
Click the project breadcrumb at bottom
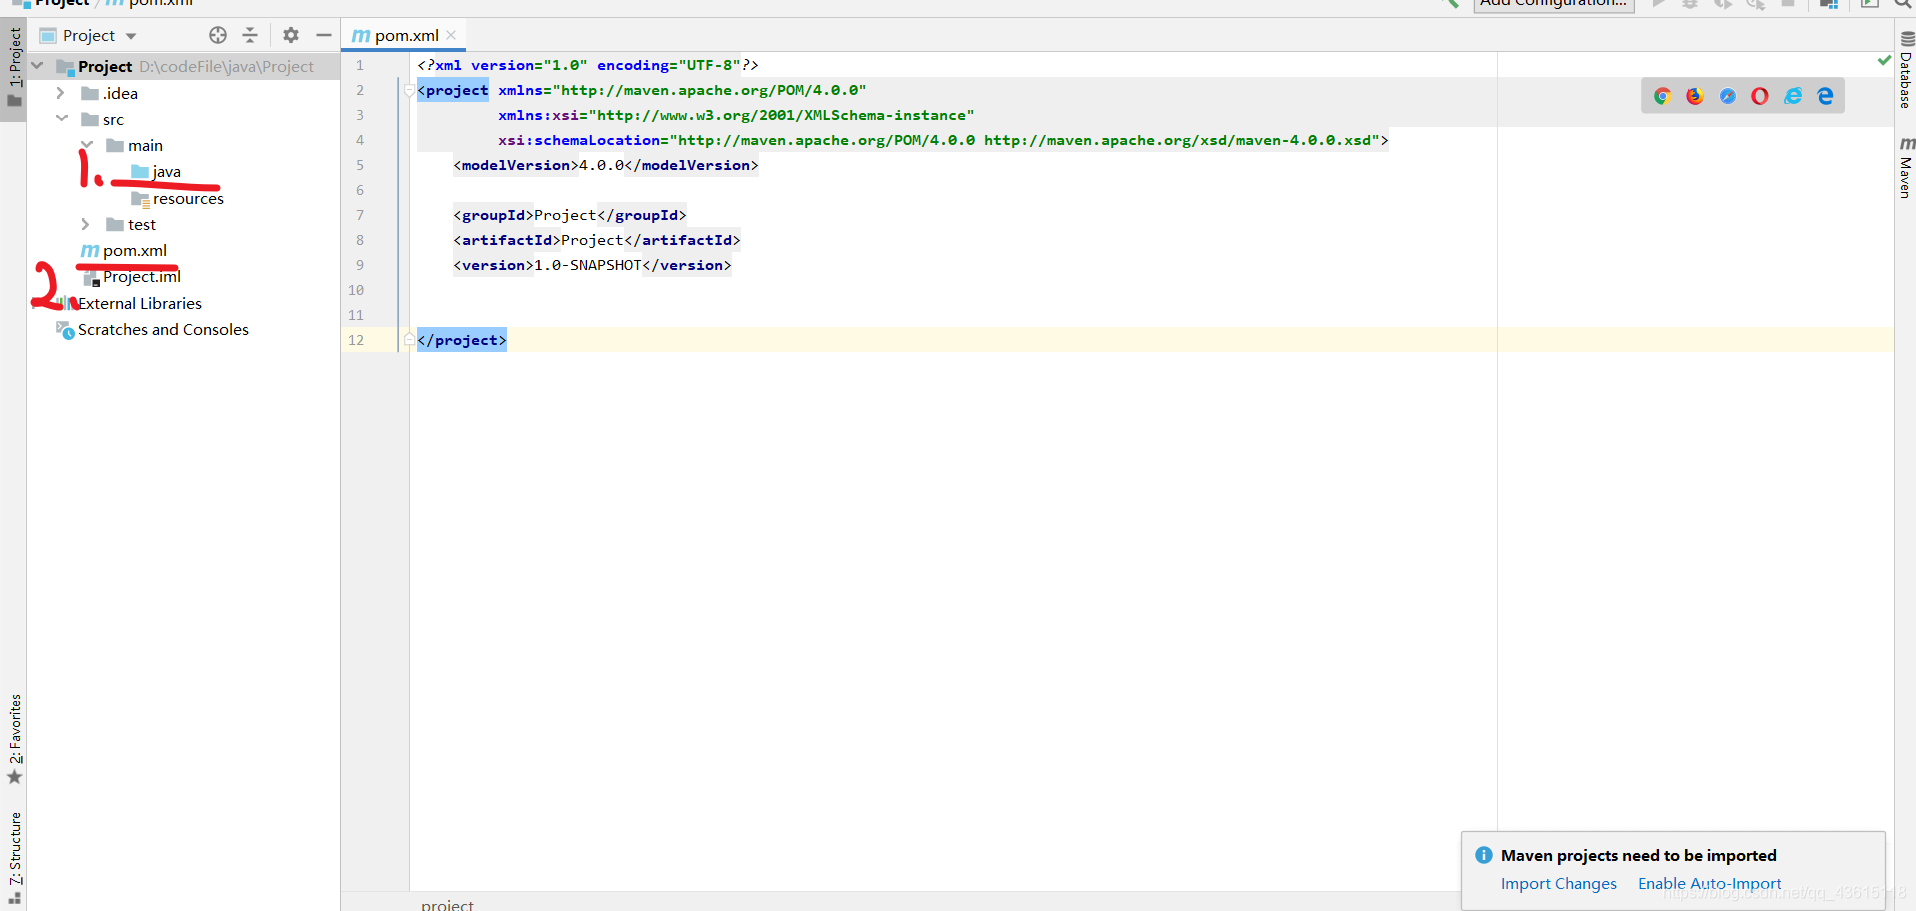[x=447, y=904]
